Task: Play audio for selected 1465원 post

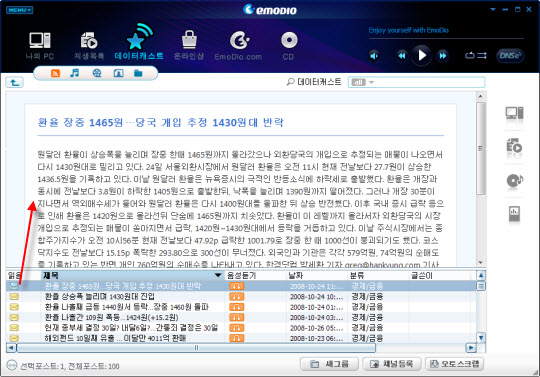Action: [236, 286]
